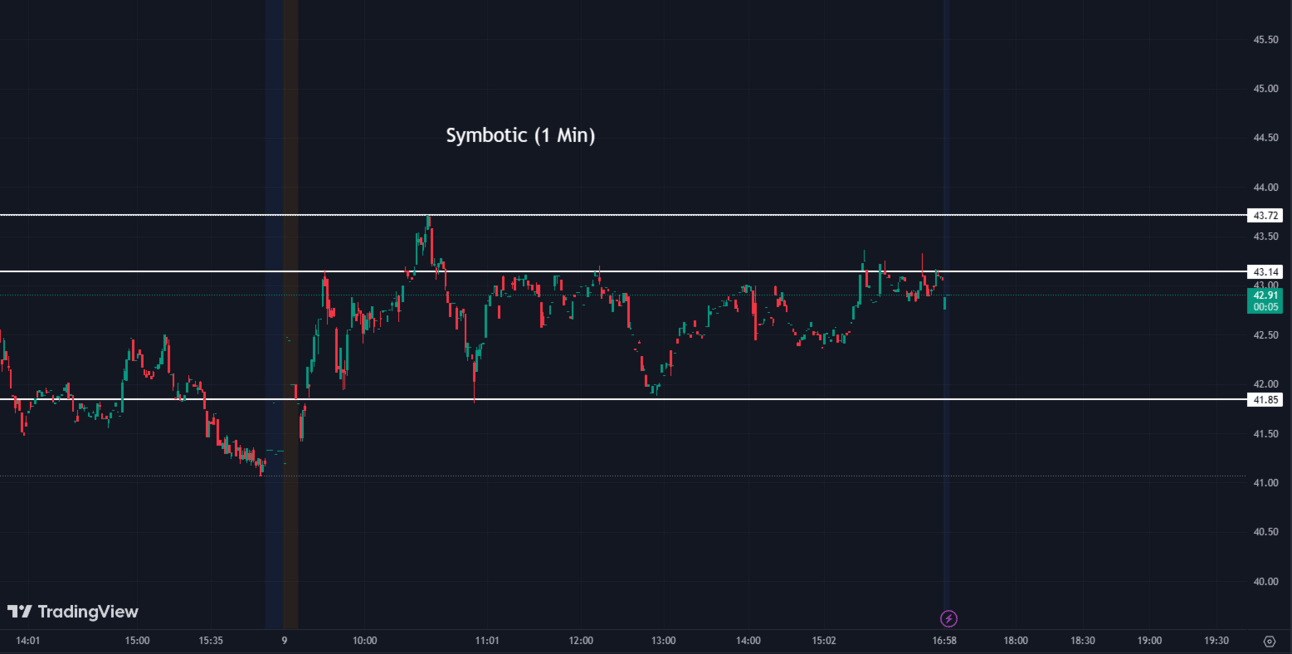Click the 19:30 time axis label
Viewport: 1292px width, 654px height.
click(x=1216, y=641)
